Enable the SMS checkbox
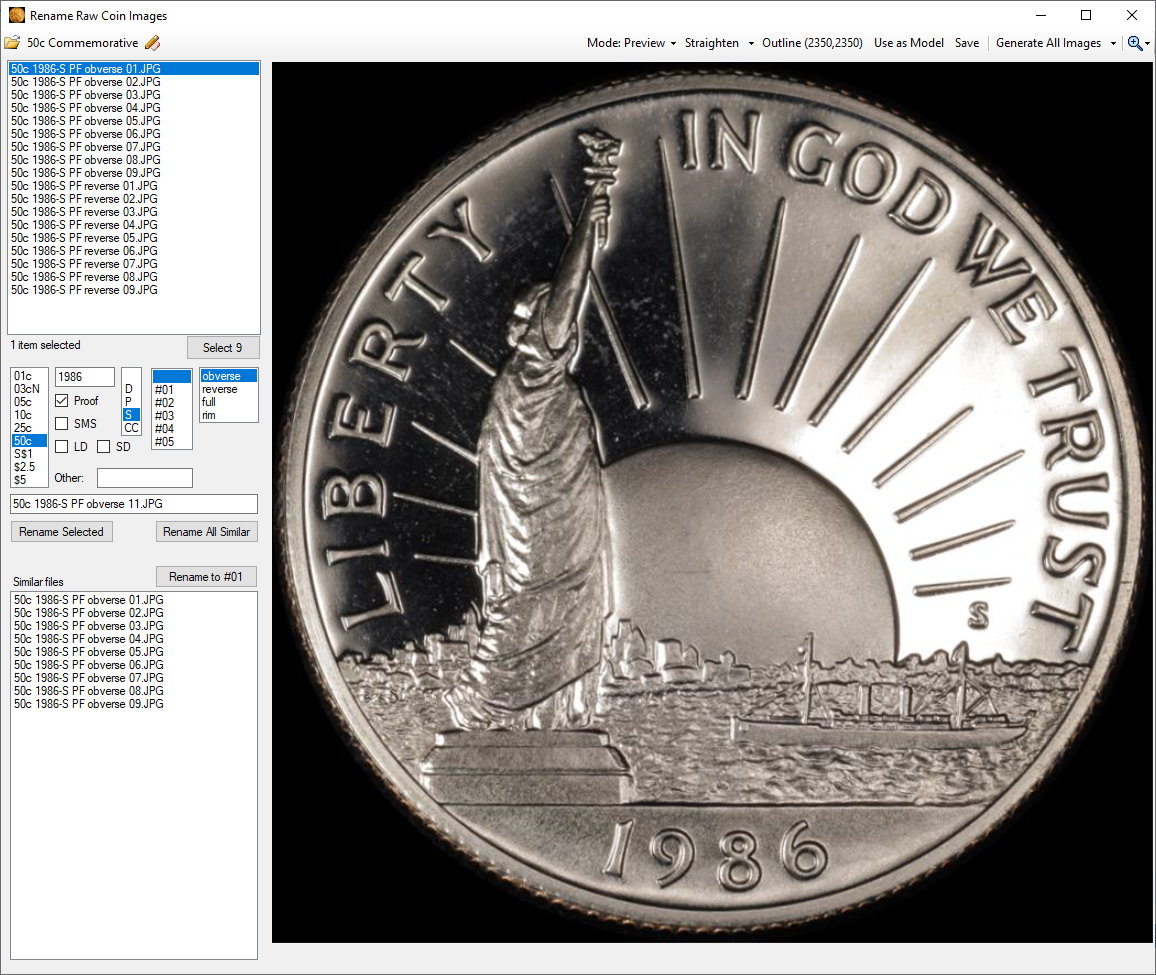The width and height of the screenshot is (1156, 975). (x=61, y=424)
